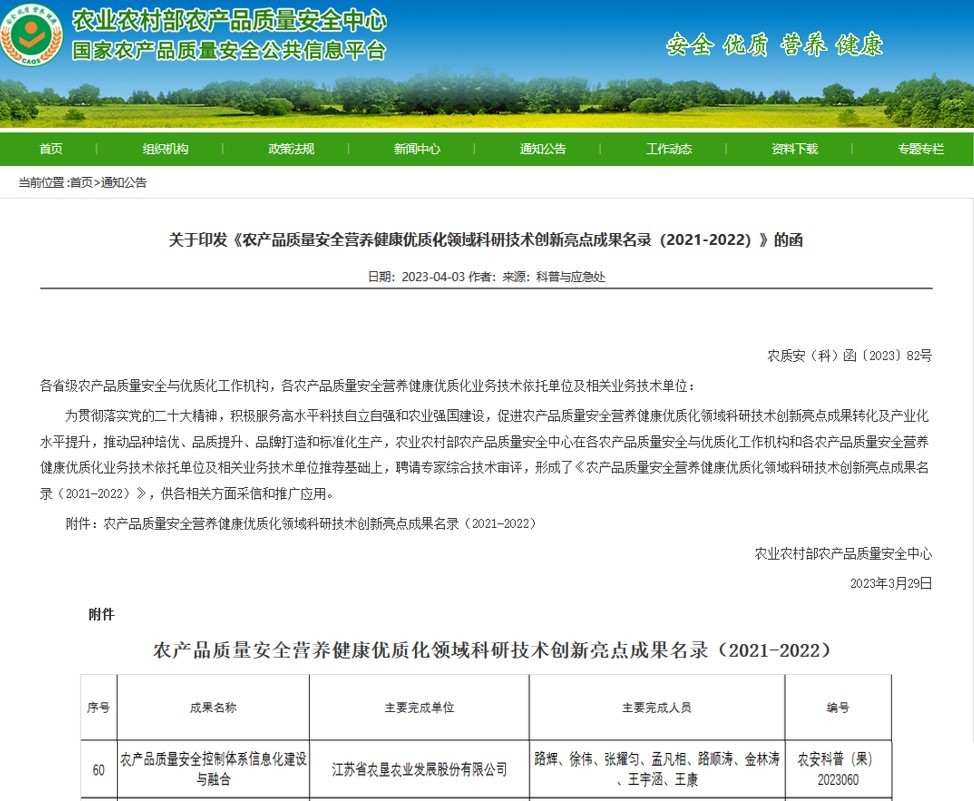Click the 农安科普(果) 2023060 code cell

tap(837, 770)
